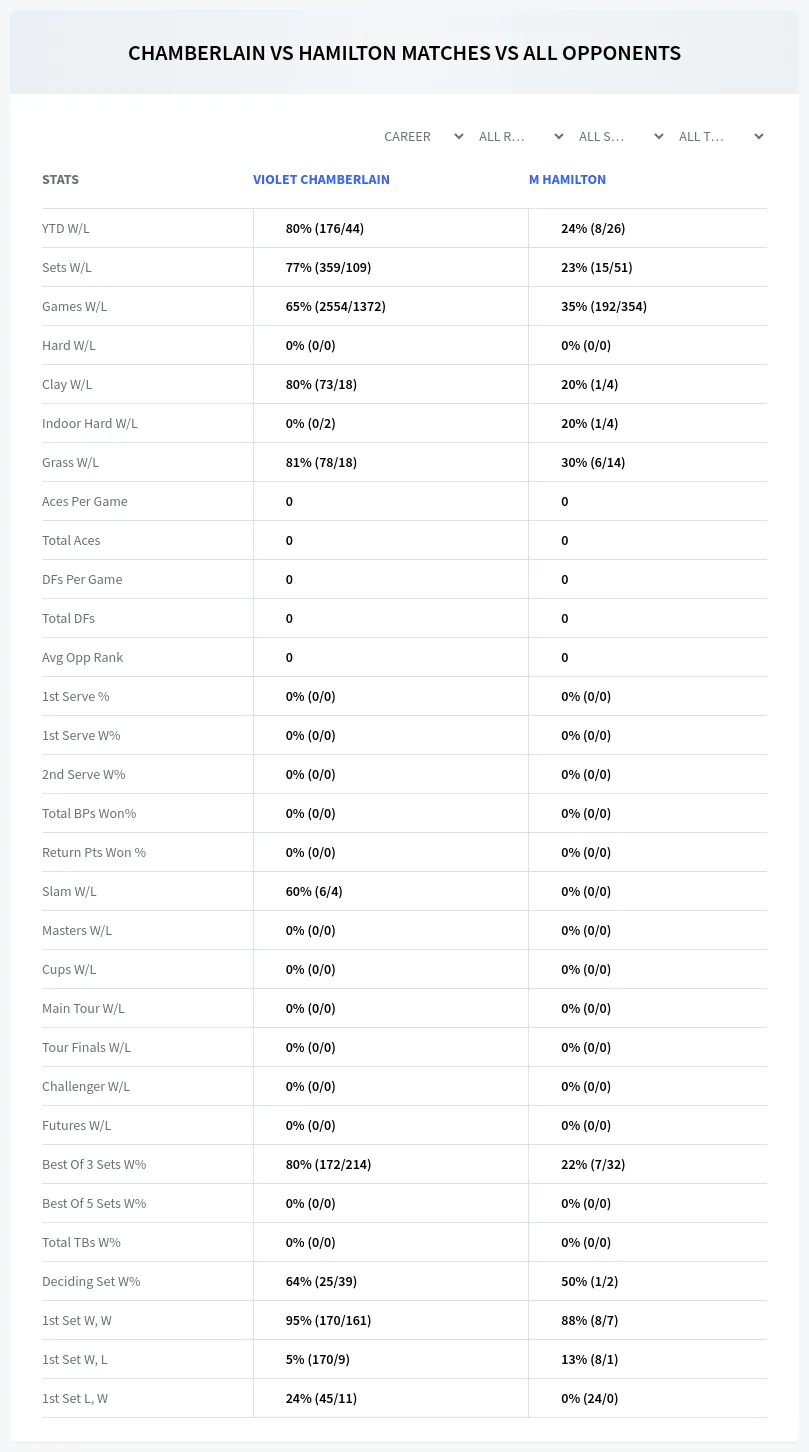809x1452 pixels.
Task: Click the page title heading Chamberlain vs Hamilton
Action: [x=404, y=53]
